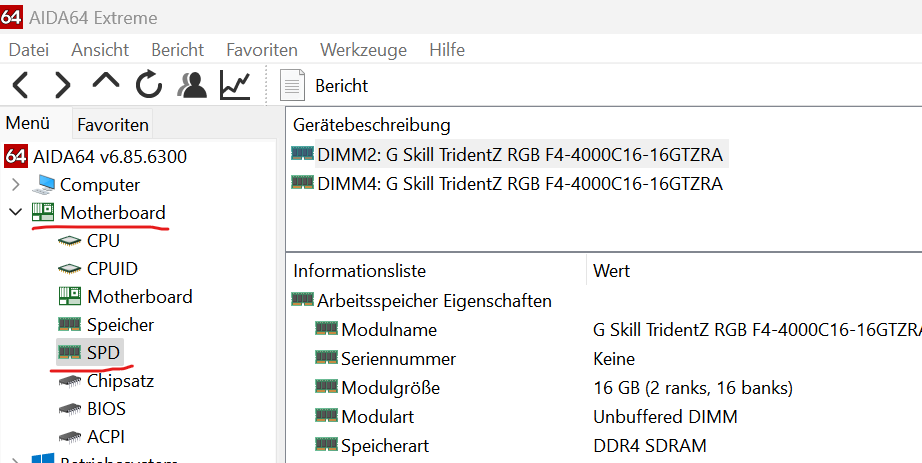Click the Wert column header
The width and height of the screenshot is (922, 463).
[612, 271]
